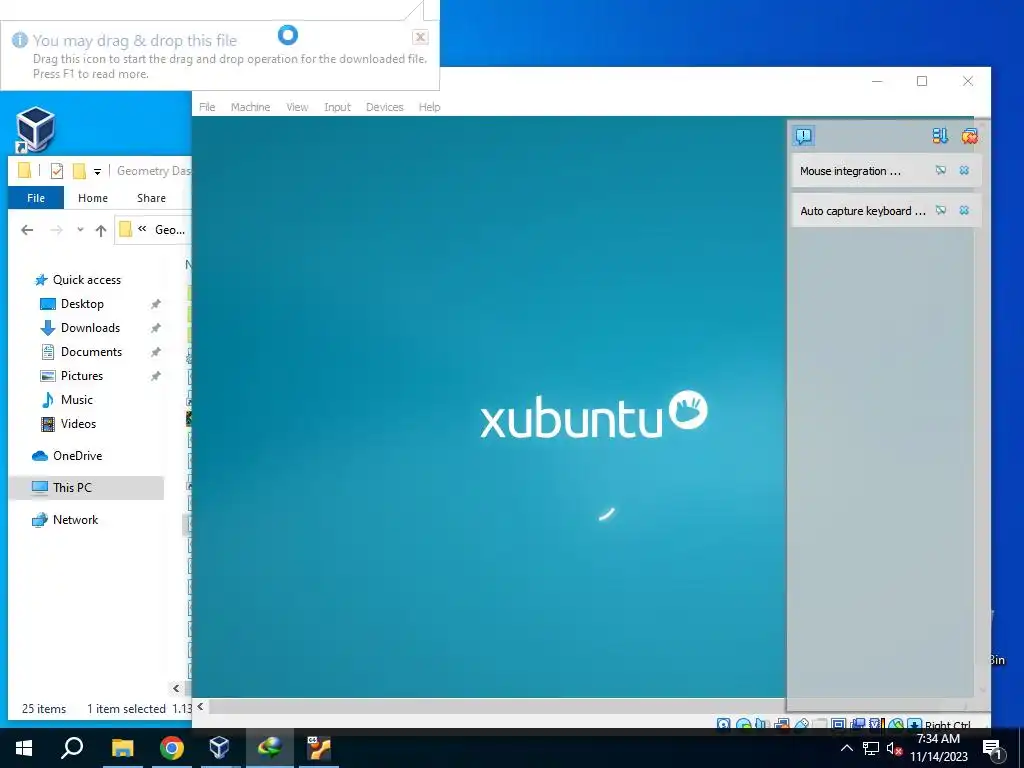
Task: Dismiss the Auto capture keyboard notification
Action: (x=964, y=210)
